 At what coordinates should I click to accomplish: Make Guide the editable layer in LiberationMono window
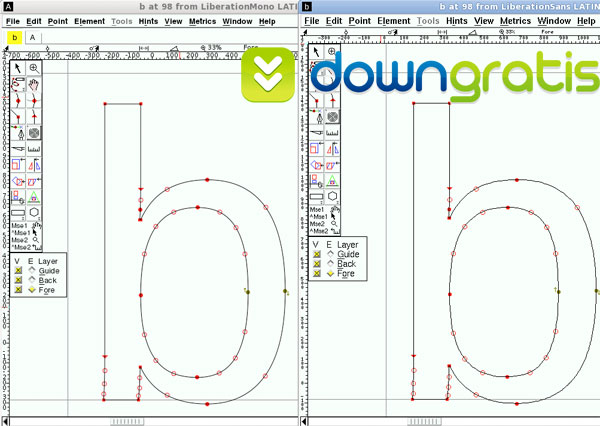point(32,270)
